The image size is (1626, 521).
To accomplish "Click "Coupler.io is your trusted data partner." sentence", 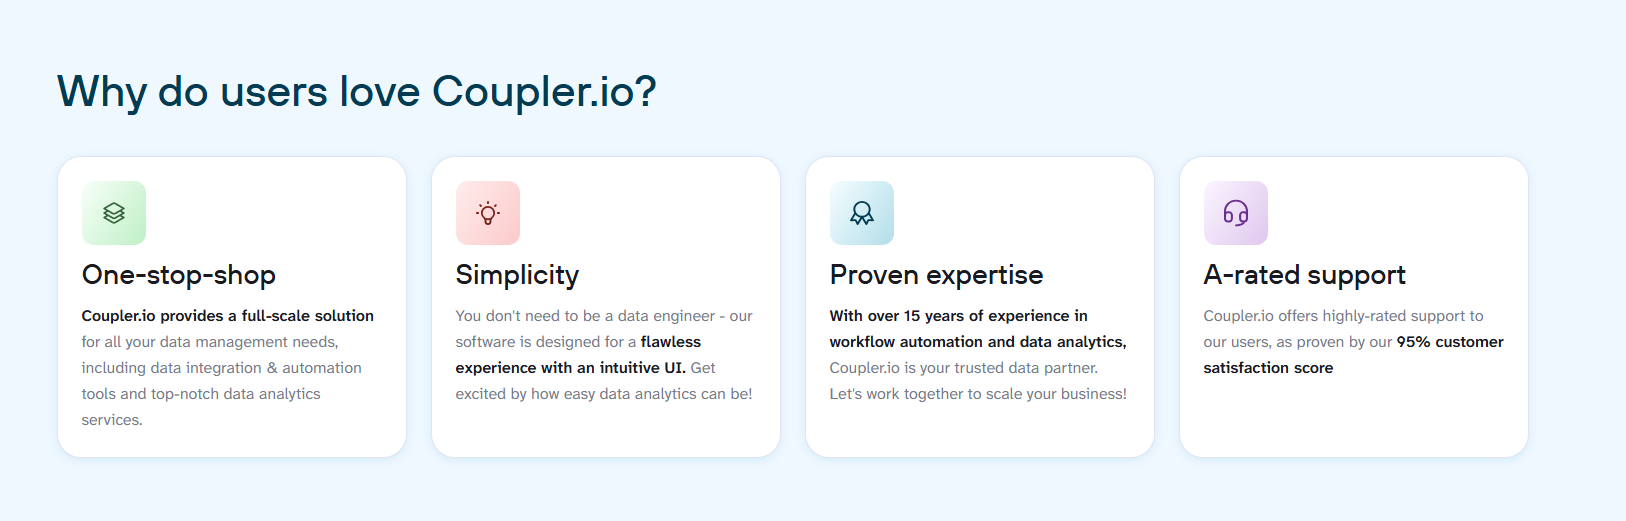I will (x=963, y=368).
